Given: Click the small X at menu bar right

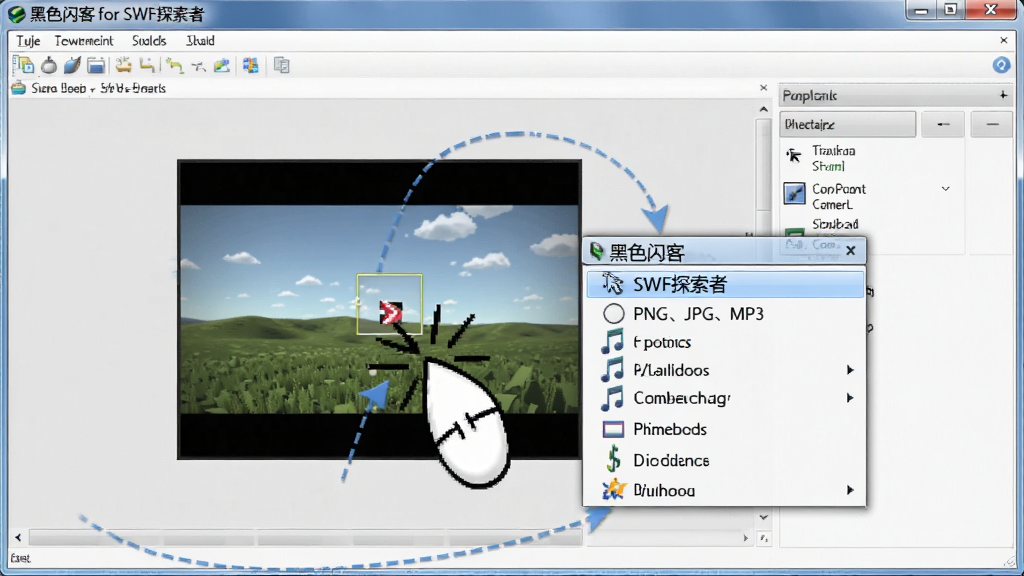Looking at the screenshot, I should (x=1004, y=40).
